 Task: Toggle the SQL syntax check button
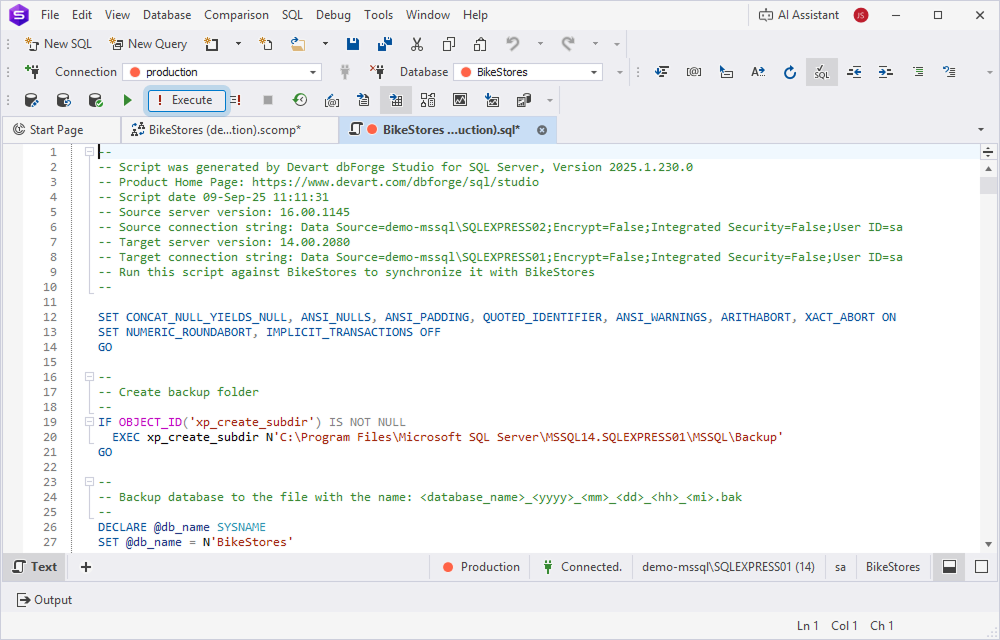821,71
